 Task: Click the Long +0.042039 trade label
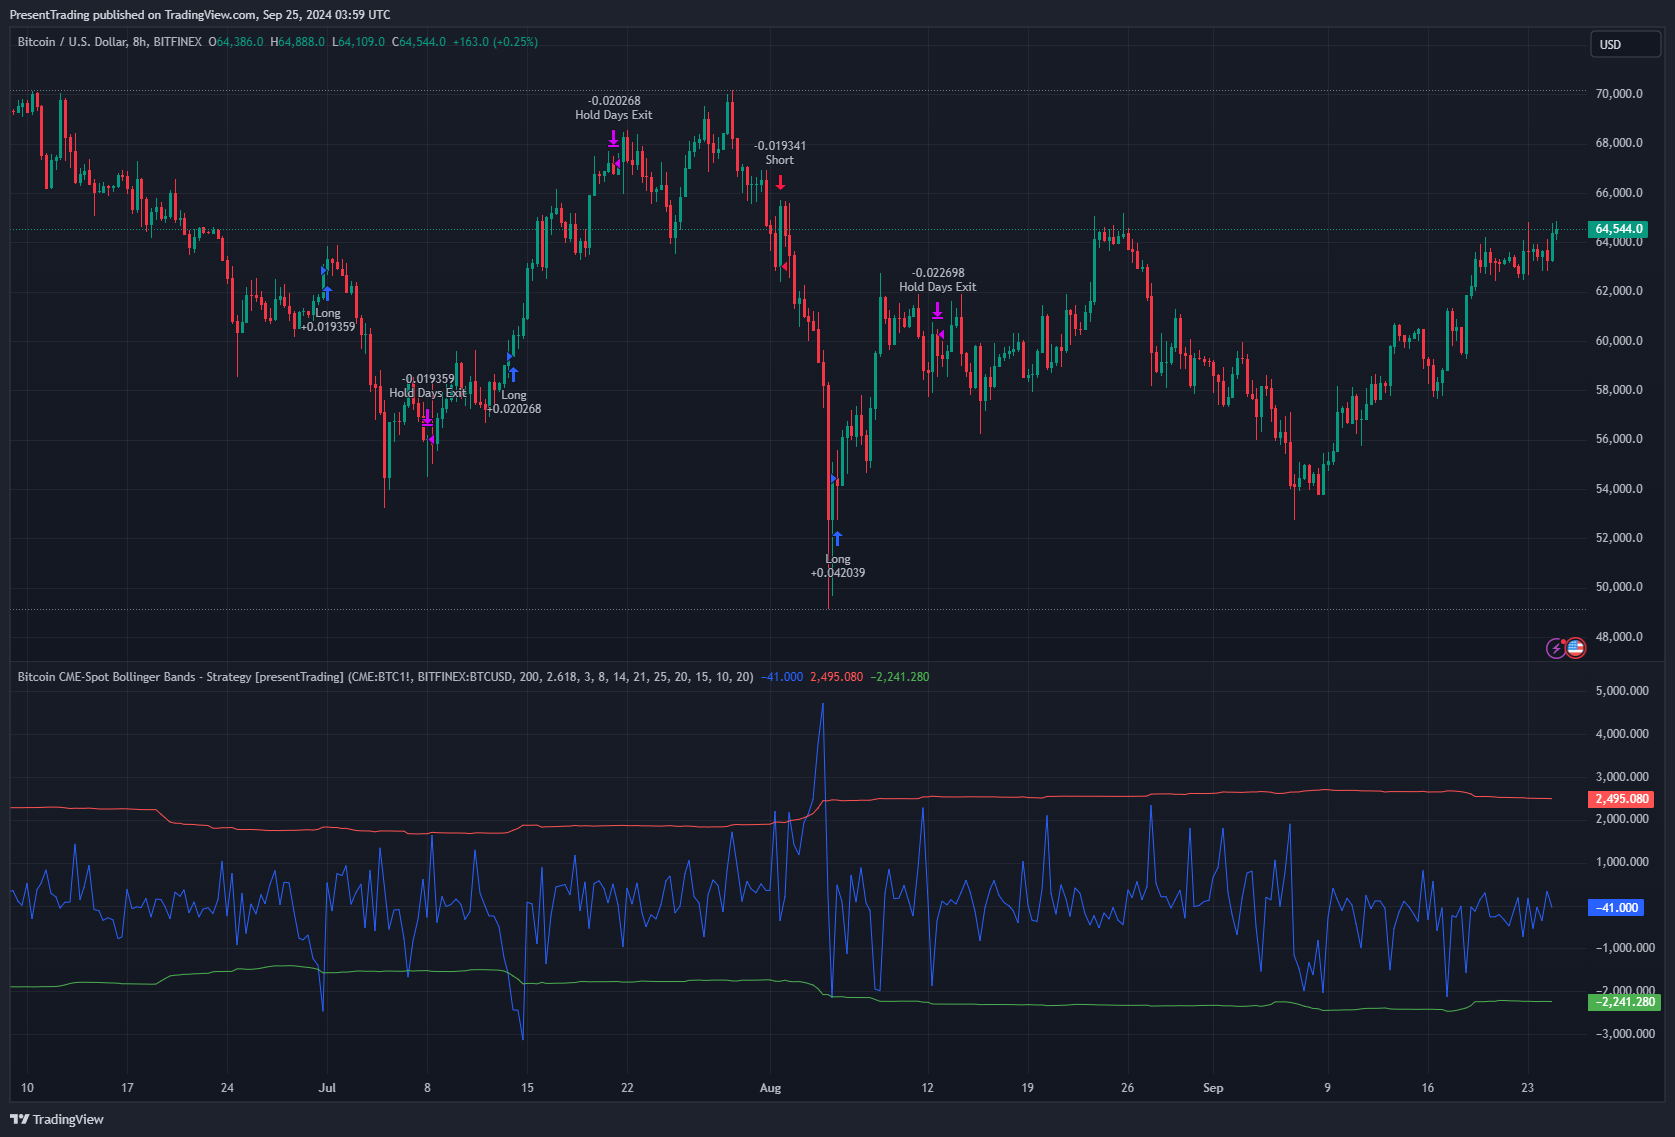838,566
